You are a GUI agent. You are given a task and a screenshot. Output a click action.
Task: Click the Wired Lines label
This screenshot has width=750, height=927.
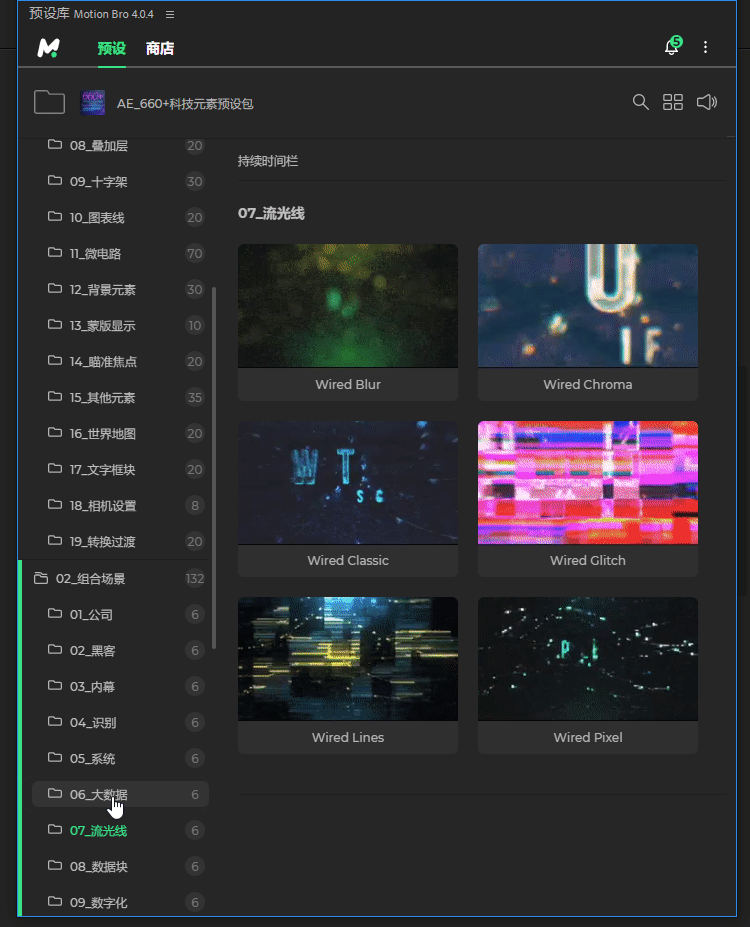coord(348,737)
